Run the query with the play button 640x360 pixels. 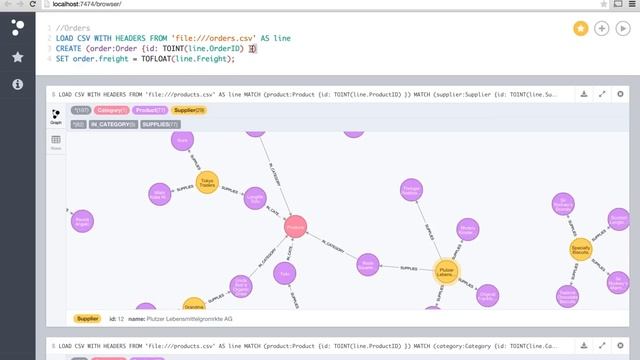tap(623, 29)
